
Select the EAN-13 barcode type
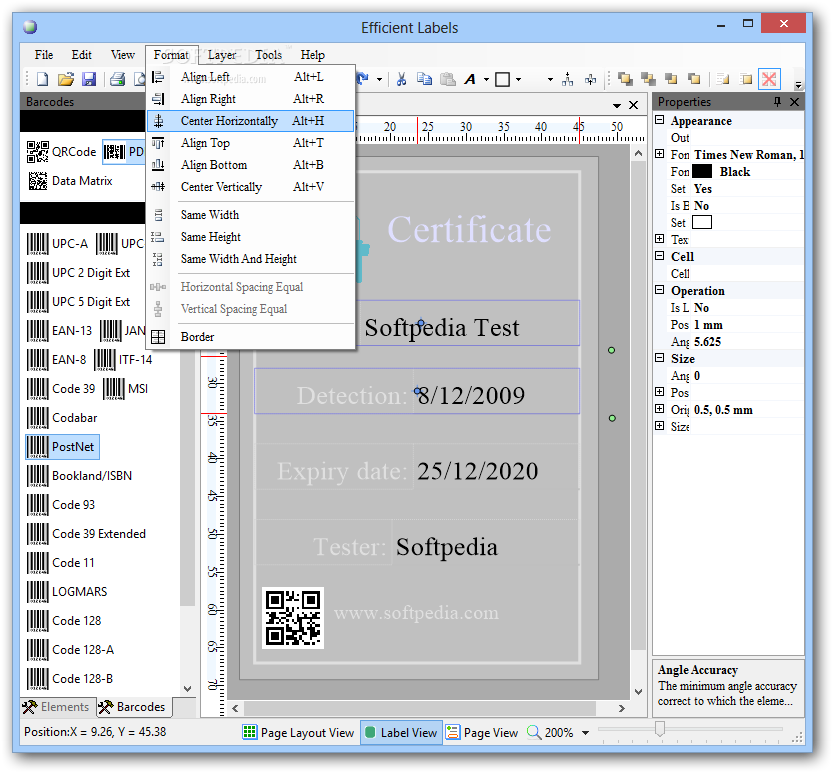pos(60,331)
